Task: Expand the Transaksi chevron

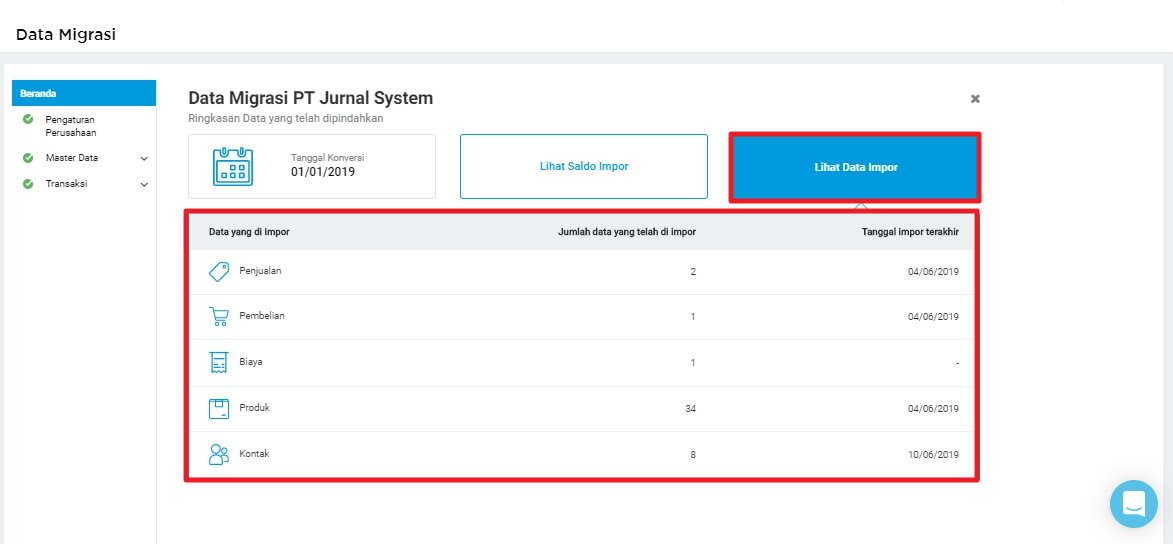Action: click(144, 184)
